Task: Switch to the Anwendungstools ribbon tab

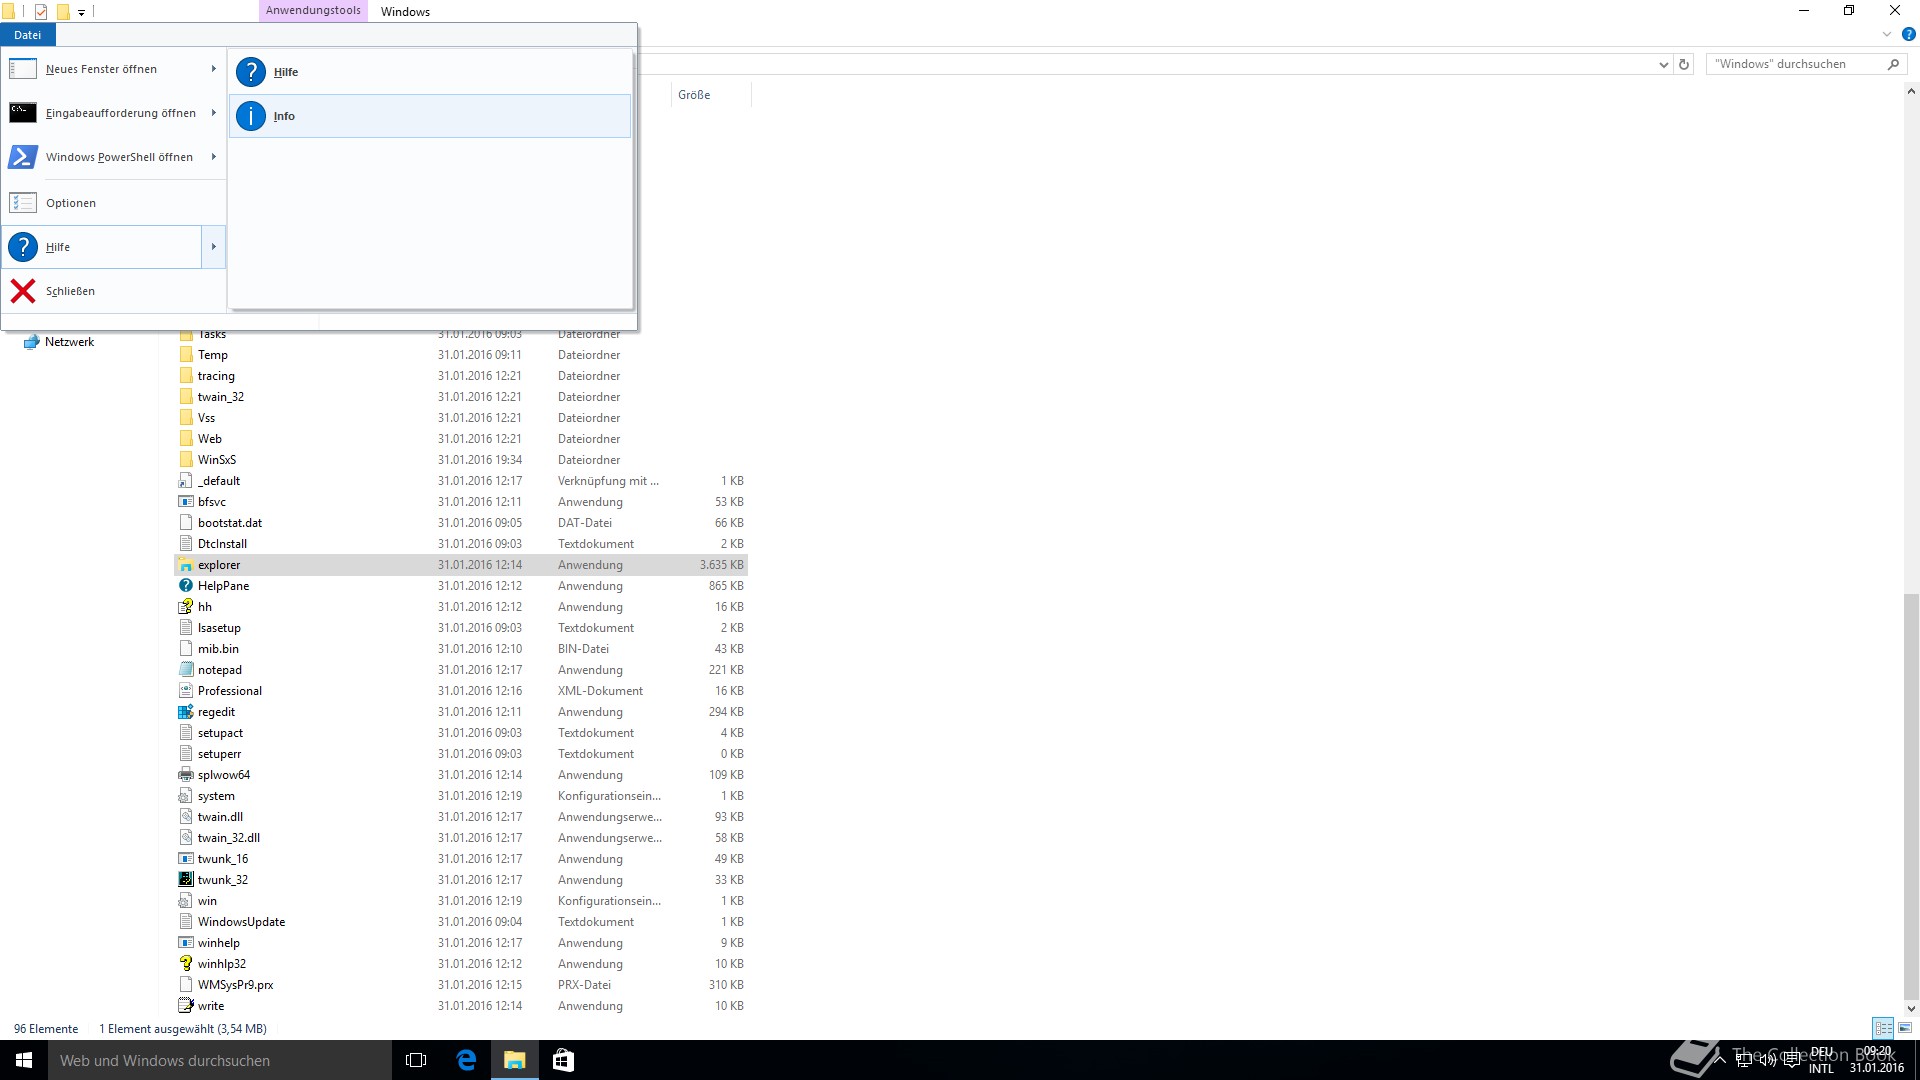Action: coord(313,11)
